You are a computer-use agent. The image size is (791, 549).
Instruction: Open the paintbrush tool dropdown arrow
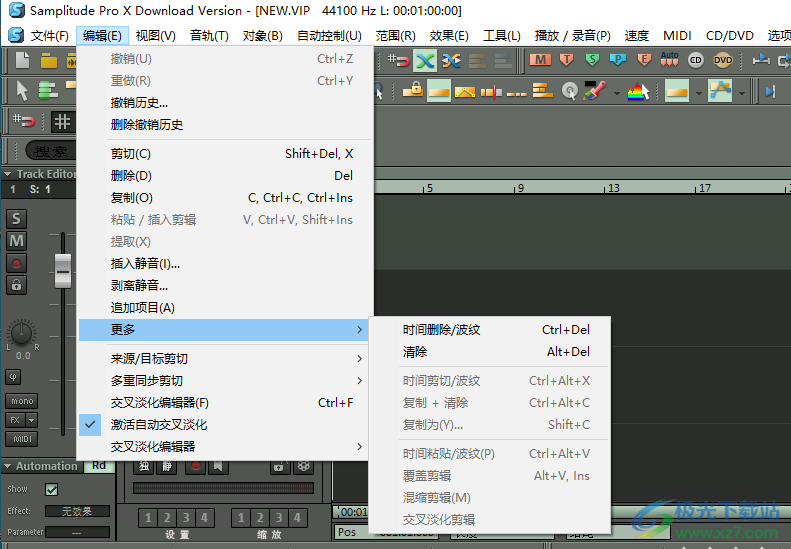pos(616,93)
